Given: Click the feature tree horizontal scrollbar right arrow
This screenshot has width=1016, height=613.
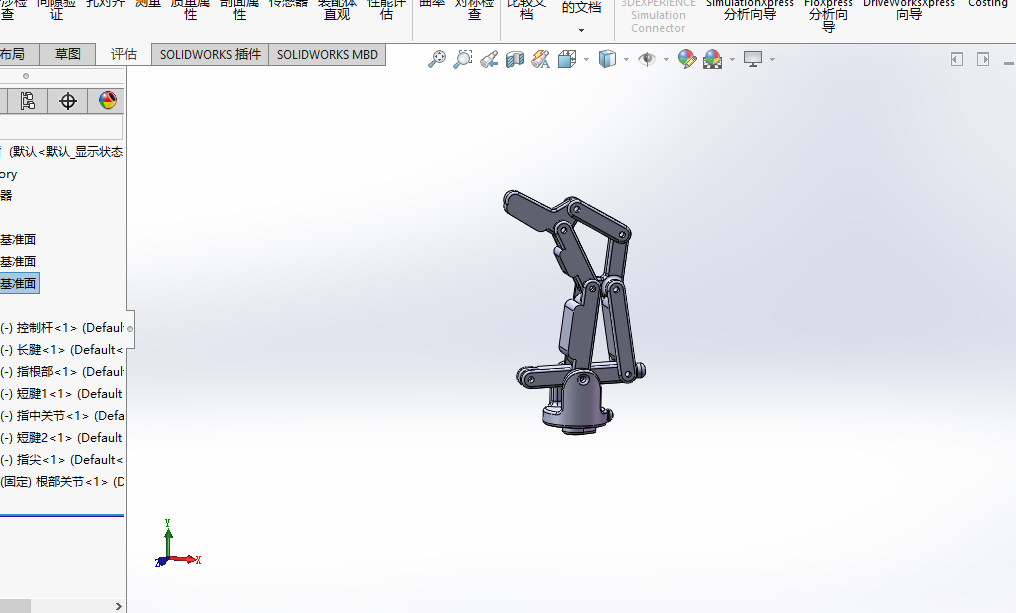Looking at the screenshot, I should 119,607.
